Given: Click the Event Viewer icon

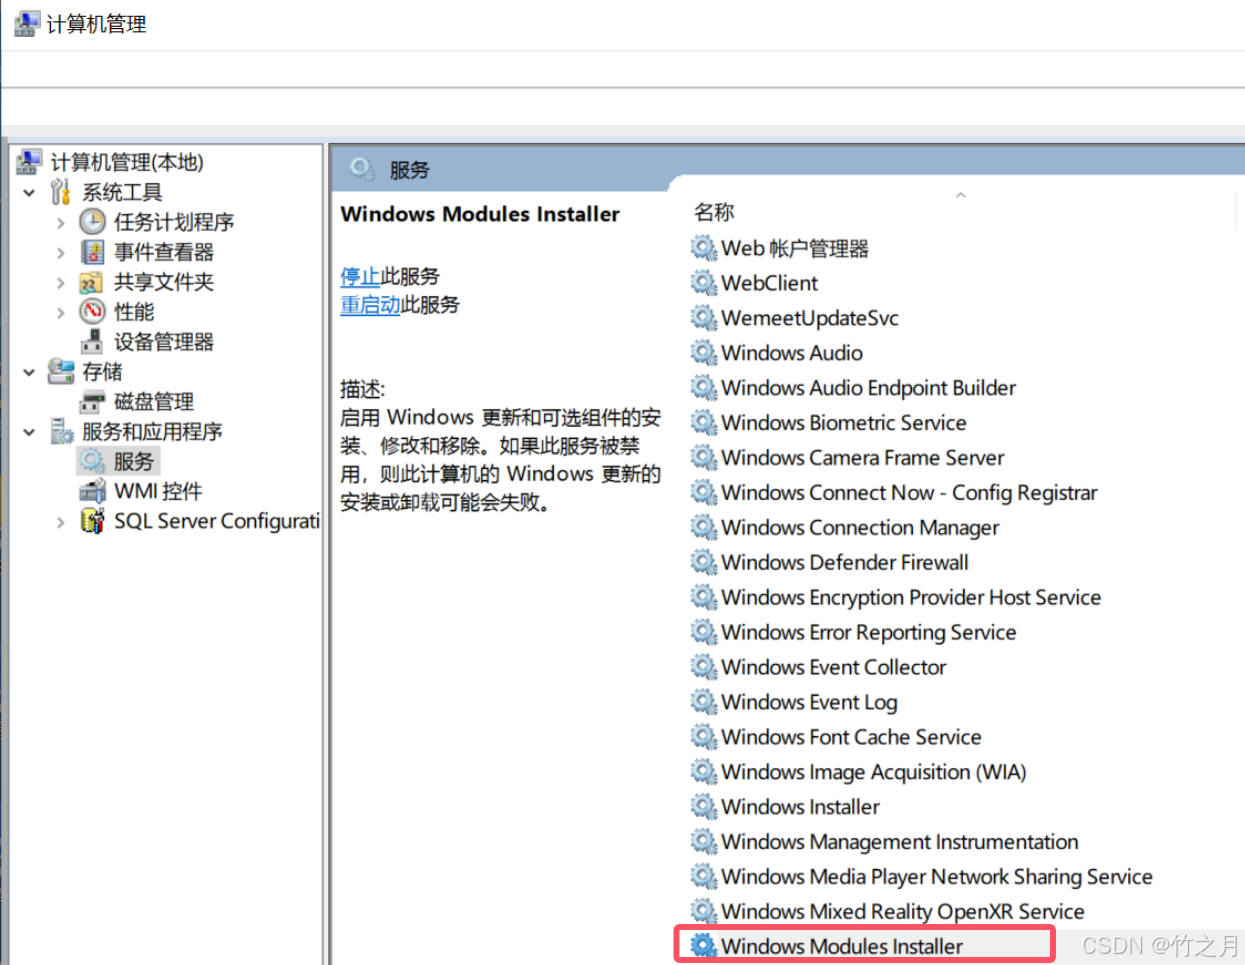Looking at the screenshot, I should 92,251.
